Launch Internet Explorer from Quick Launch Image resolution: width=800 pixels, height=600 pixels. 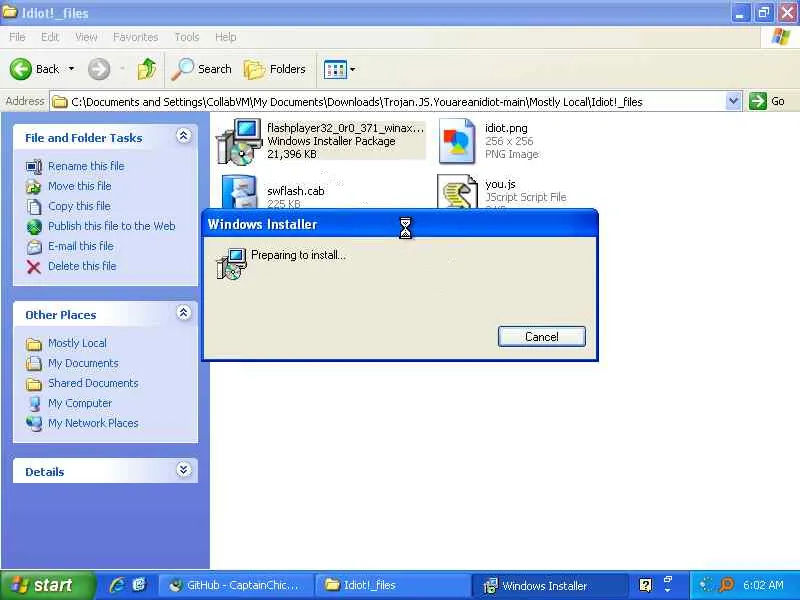coord(117,585)
